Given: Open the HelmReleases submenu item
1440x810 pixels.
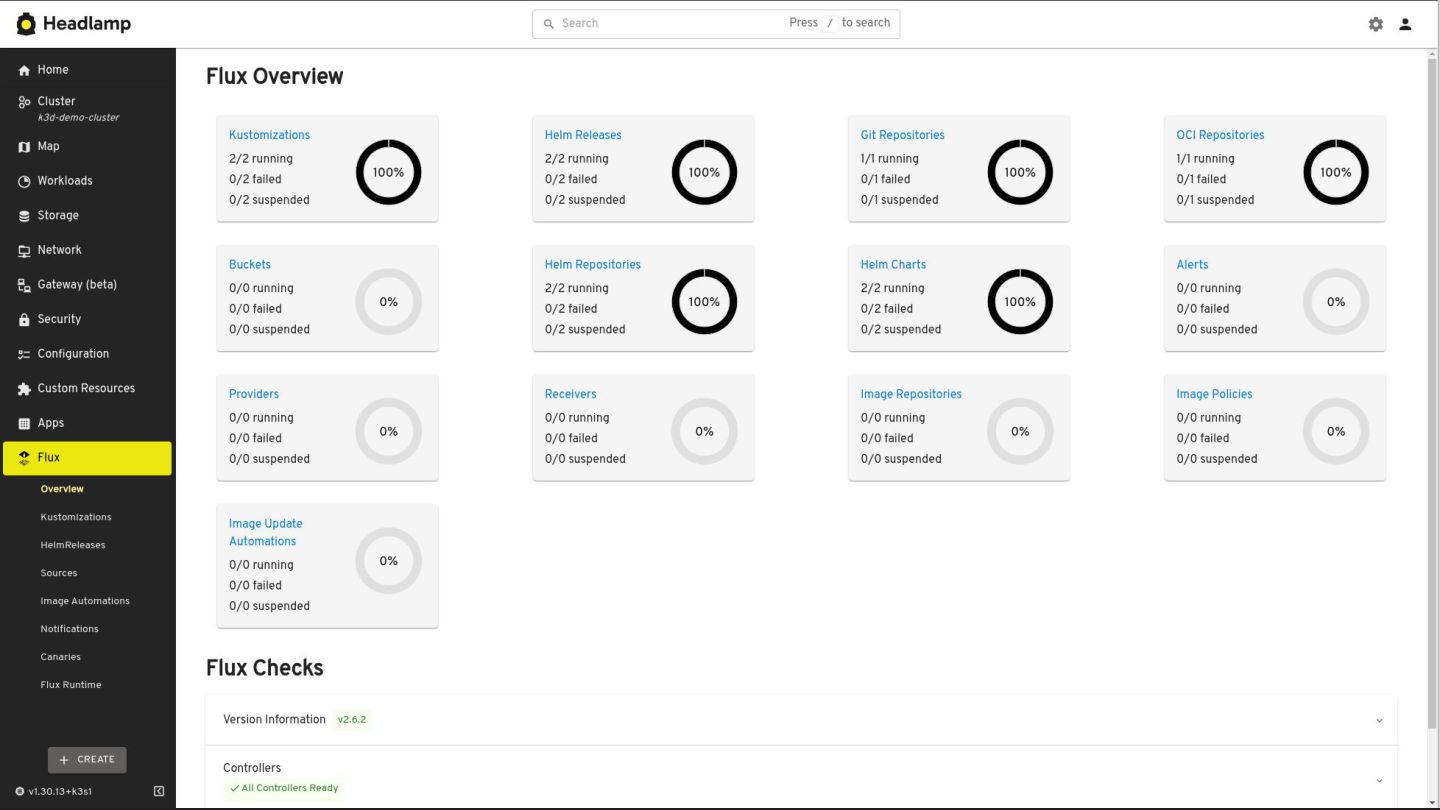Looking at the screenshot, I should tap(73, 545).
